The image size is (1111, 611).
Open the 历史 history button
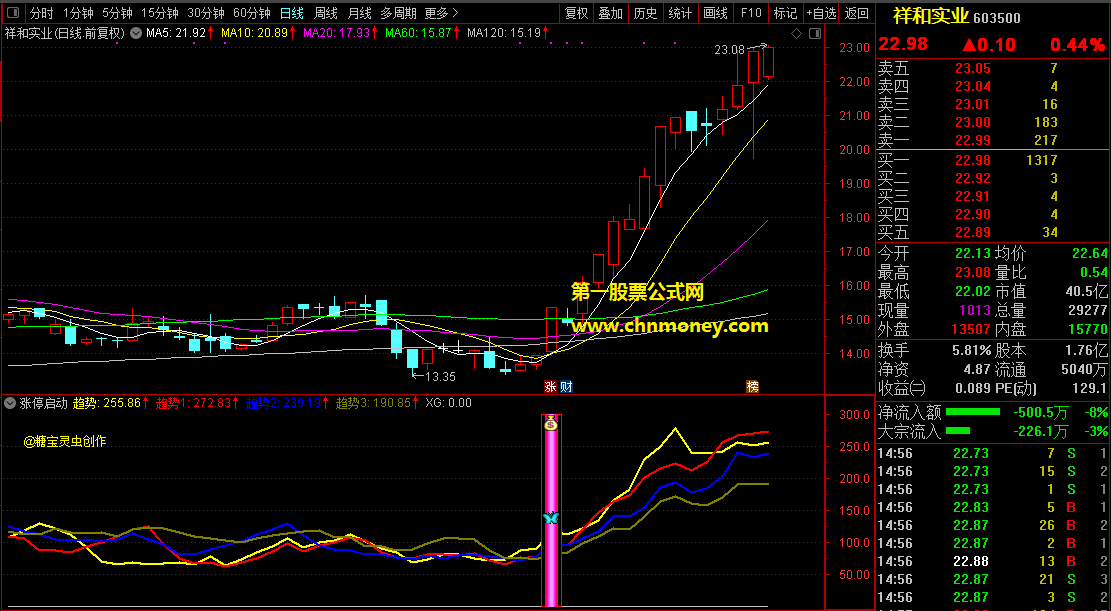point(645,13)
